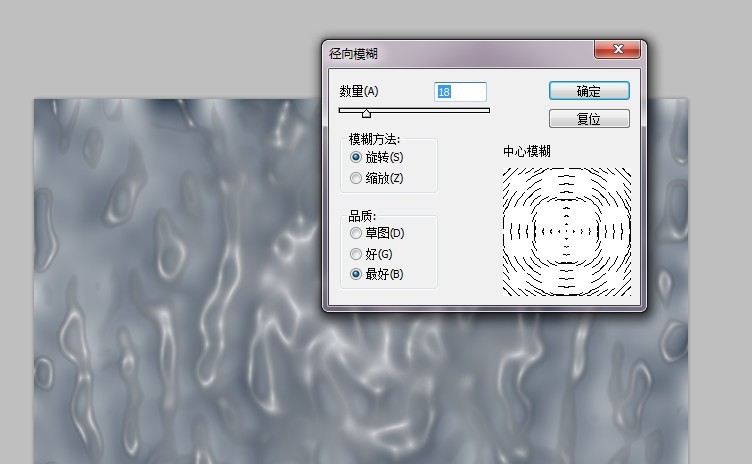Click top-left corner of blur center preview box
The height and width of the screenshot is (464, 752).
(x=504, y=168)
